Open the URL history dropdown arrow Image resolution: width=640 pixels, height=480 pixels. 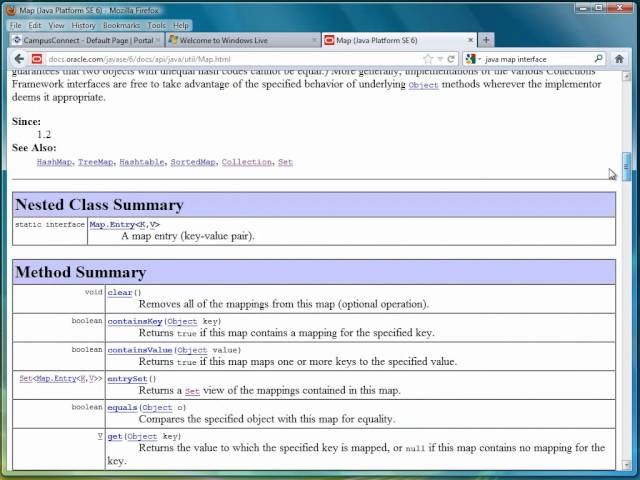pyautogui.click(x=440, y=59)
